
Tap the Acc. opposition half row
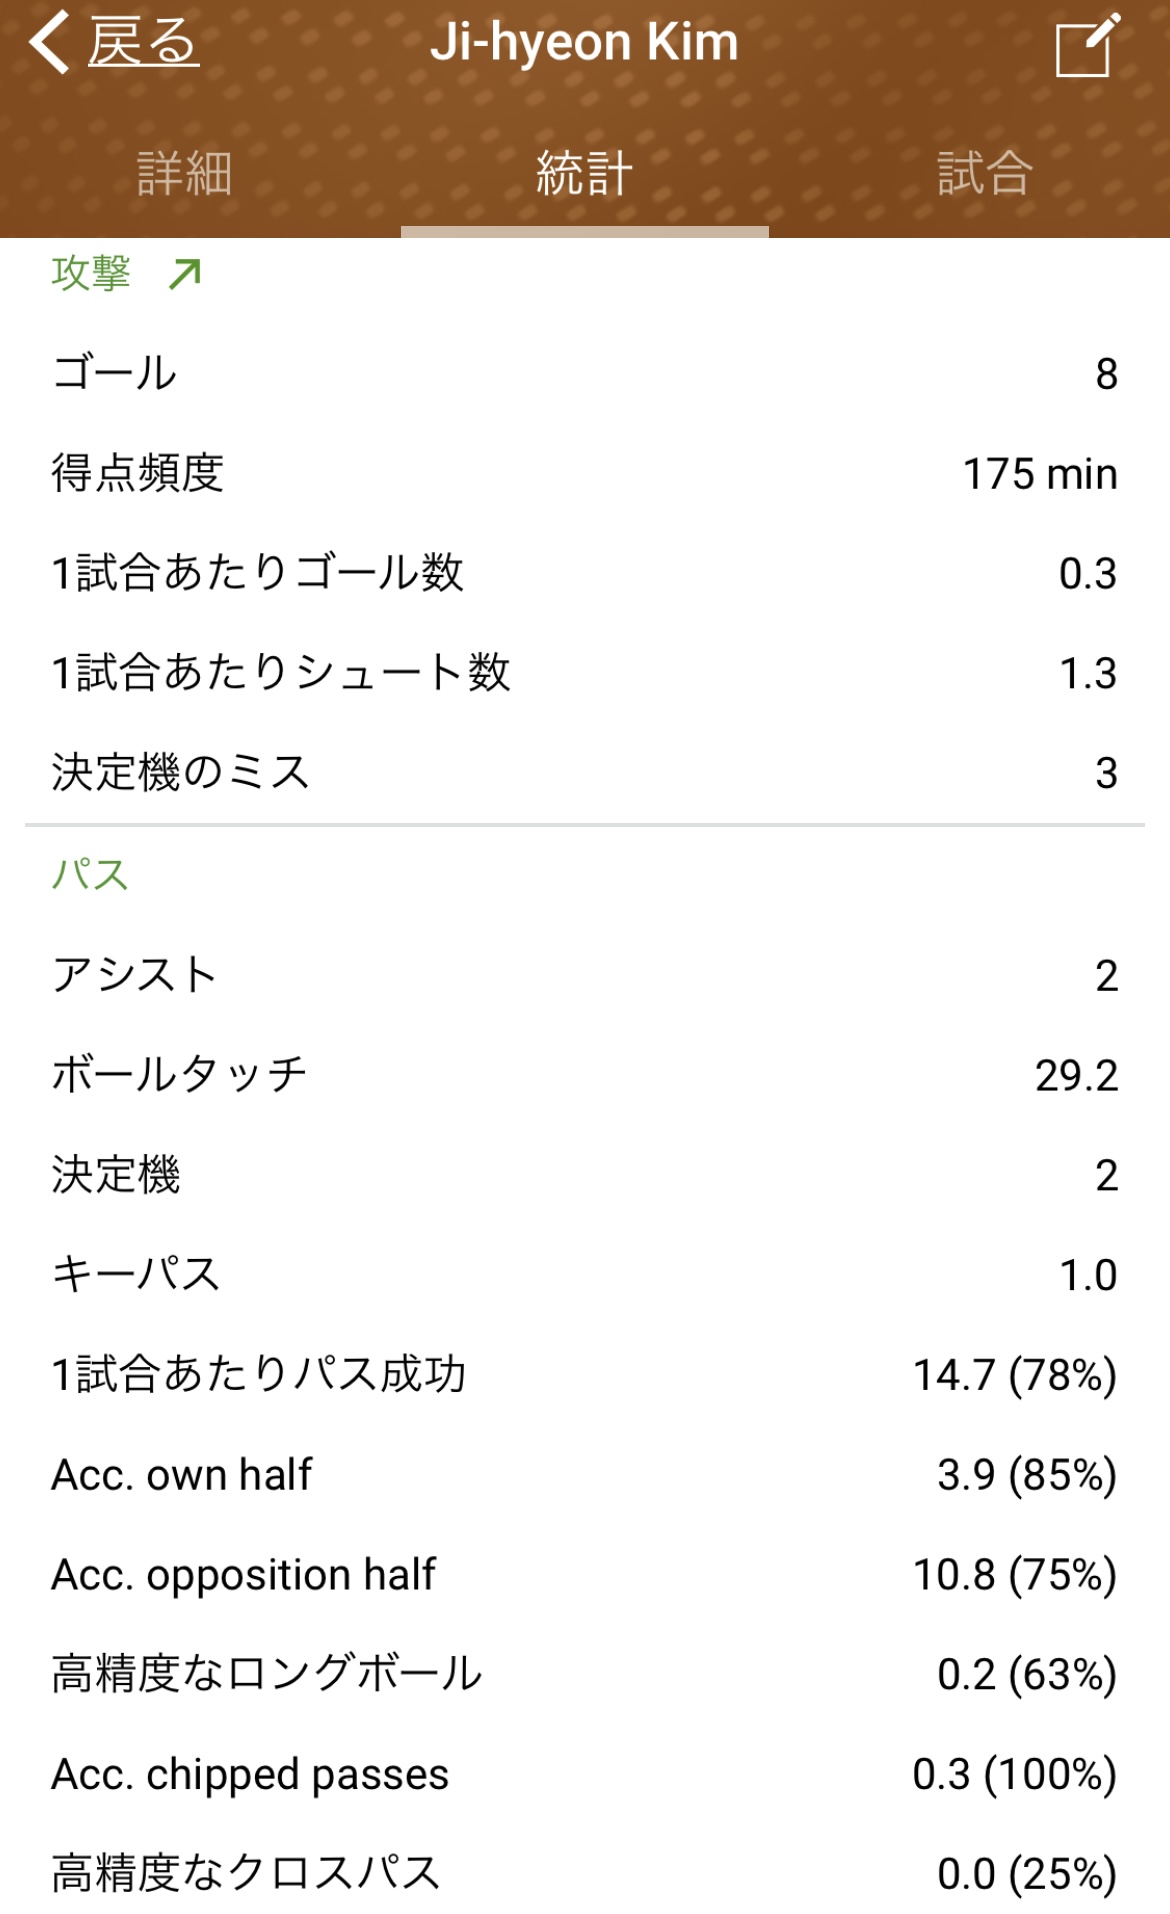[585, 1575]
